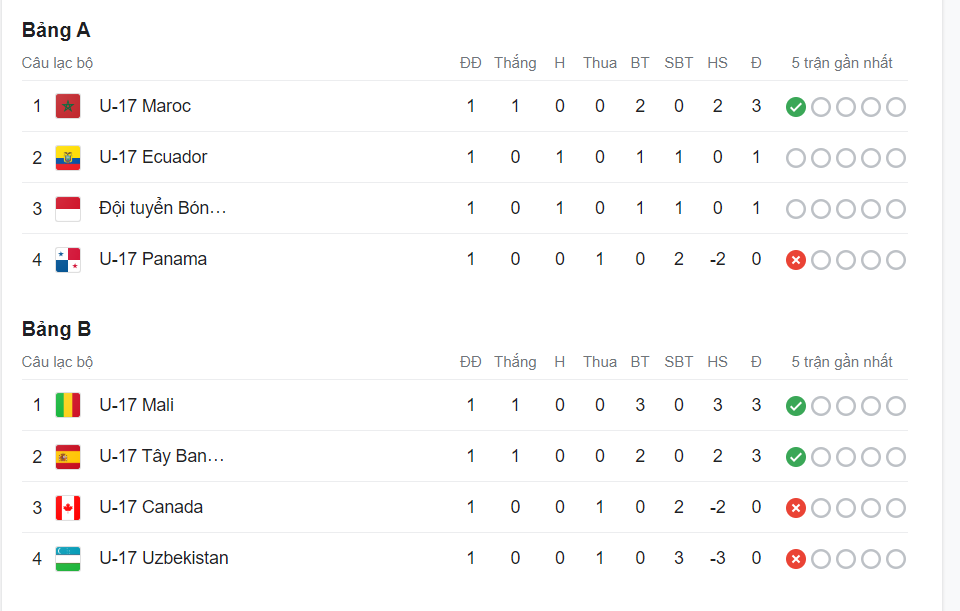
Task: Click Mali's green win result indicator
Action: [796, 406]
